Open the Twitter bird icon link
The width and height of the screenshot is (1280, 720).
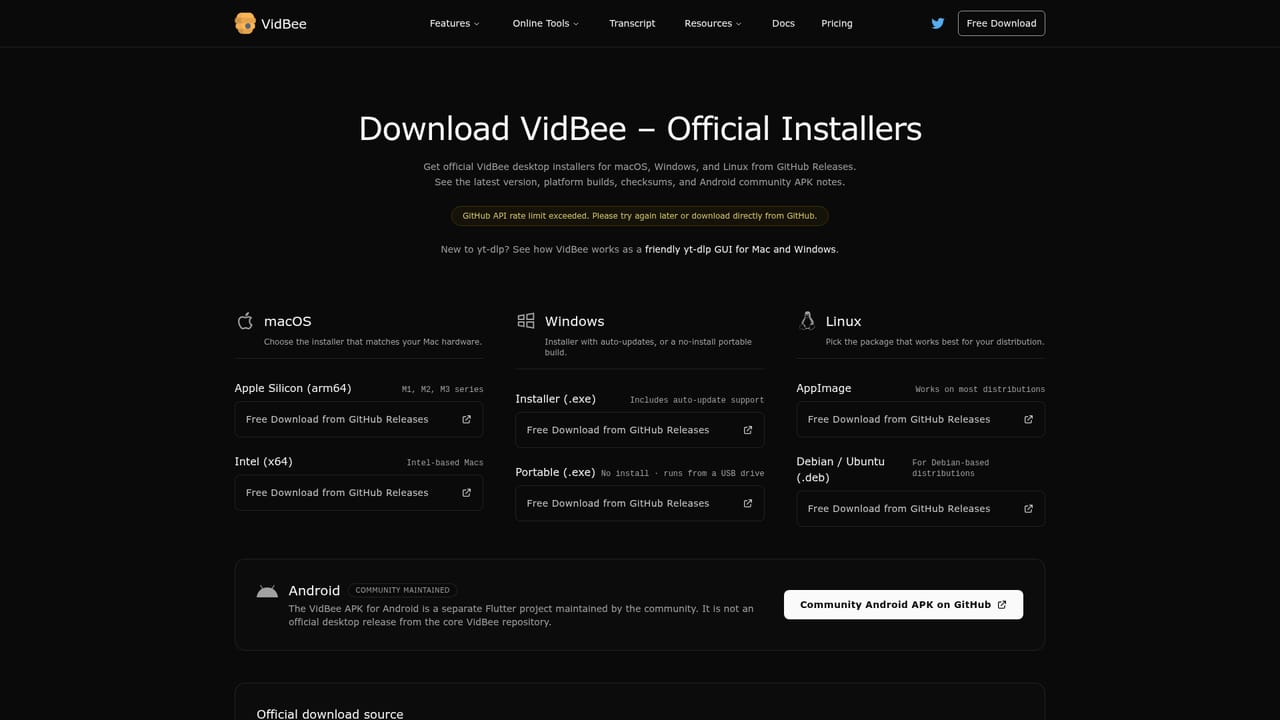[937, 23]
